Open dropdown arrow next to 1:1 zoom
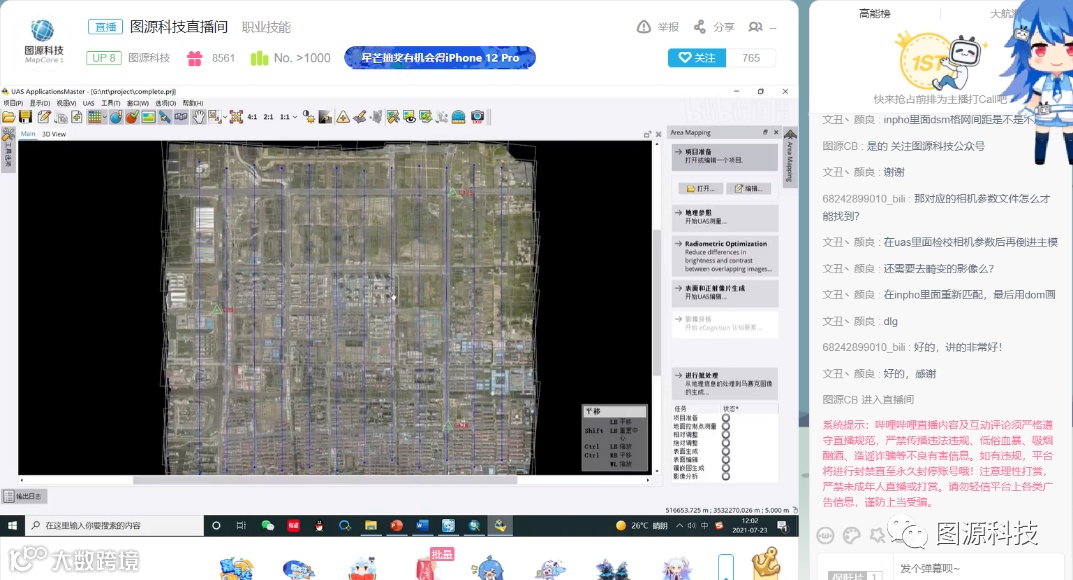 click(x=295, y=117)
